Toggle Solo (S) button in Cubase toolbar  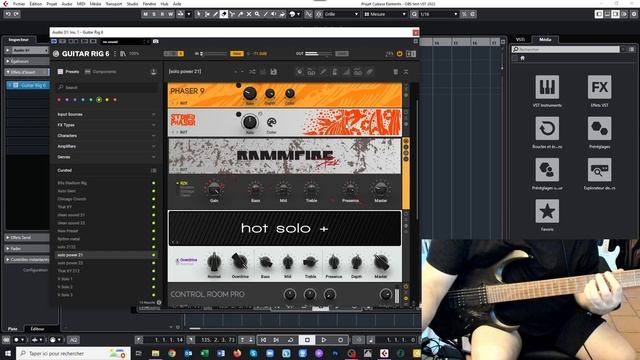(x=154, y=14)
